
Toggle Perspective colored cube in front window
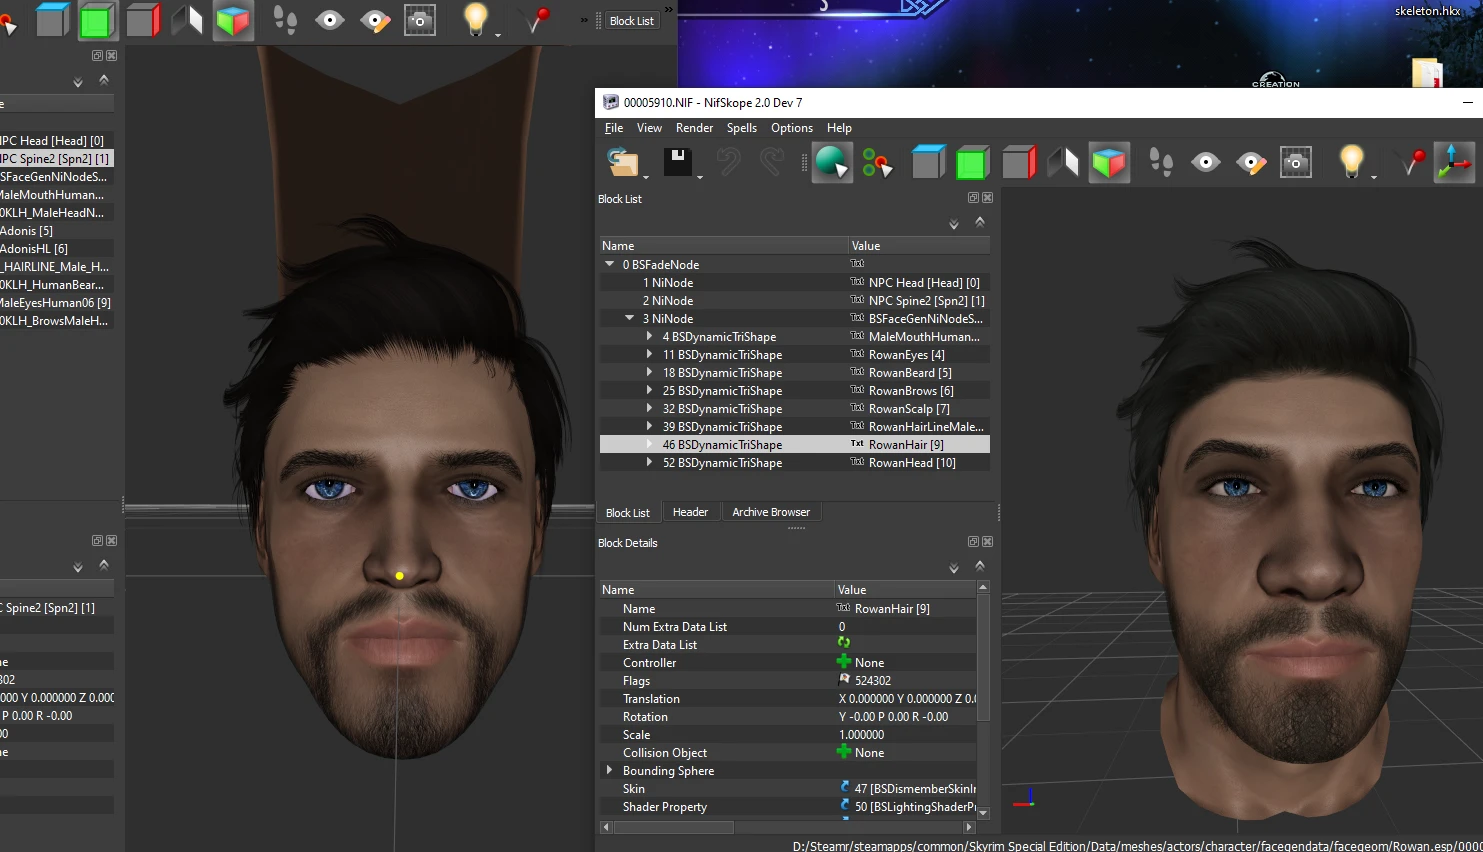click(1109, 162)
